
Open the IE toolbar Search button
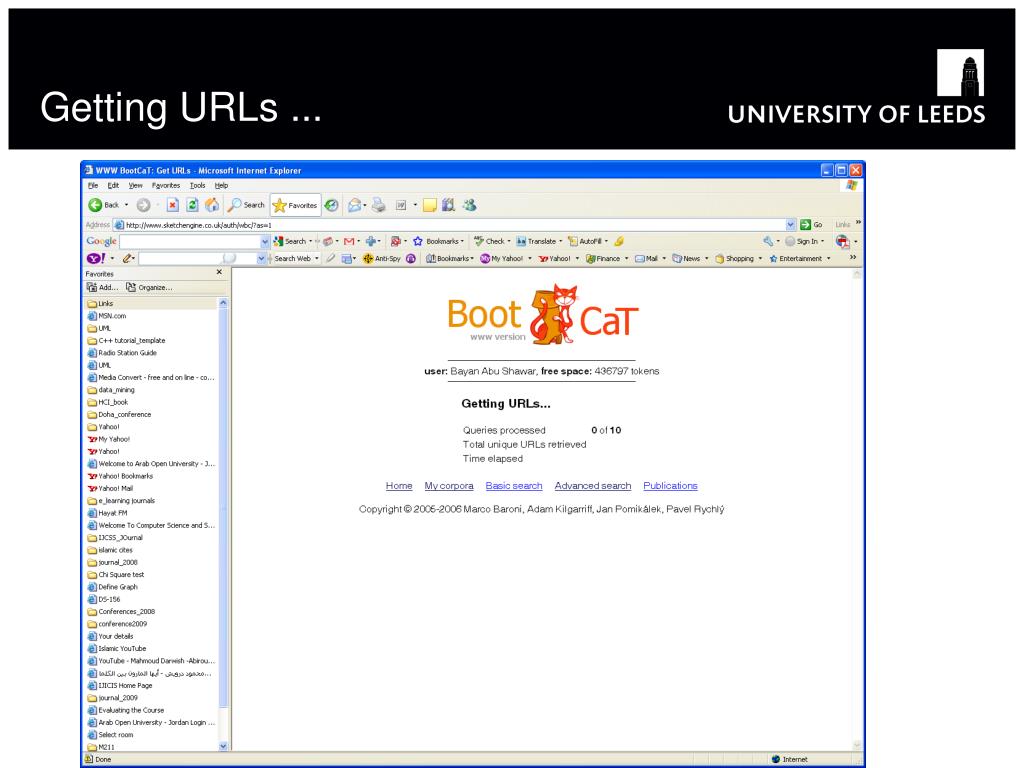[x=246, y=205]
